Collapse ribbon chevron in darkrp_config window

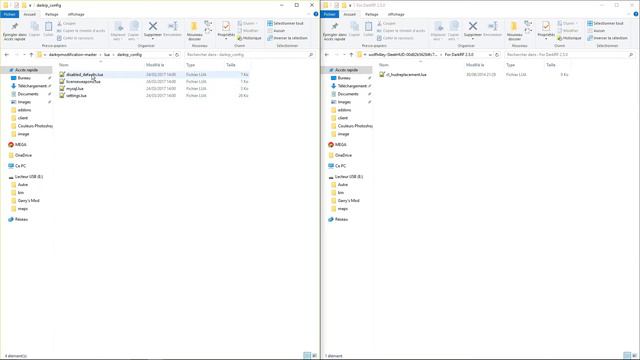pyautogui.click(x=309, y=14)
